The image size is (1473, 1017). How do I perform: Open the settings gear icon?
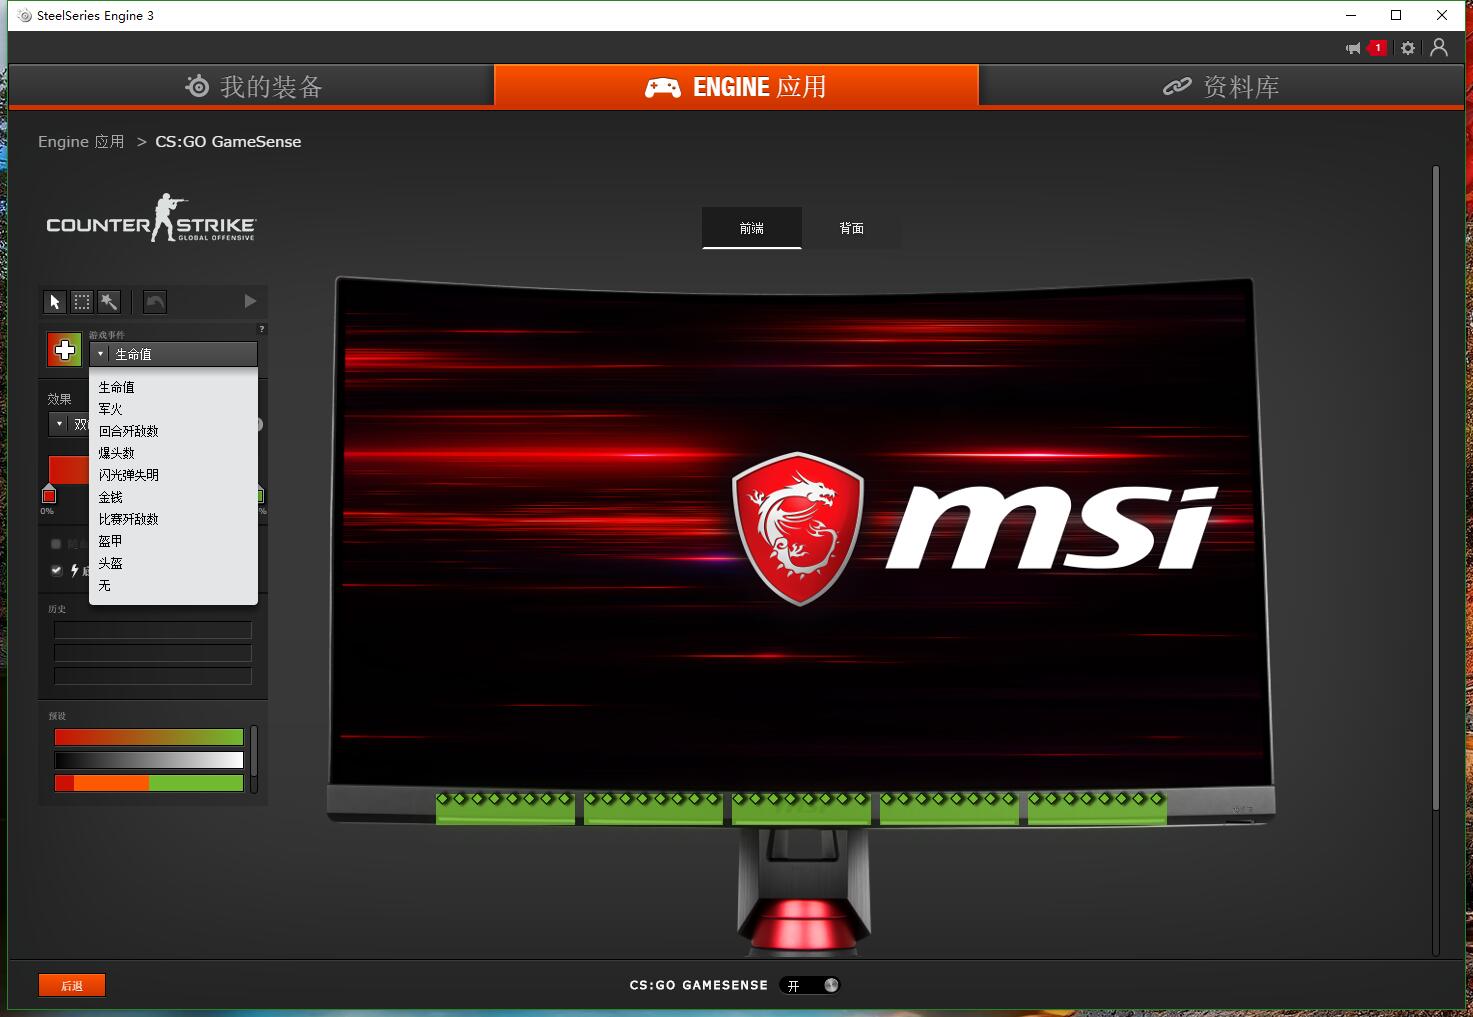pyautogui.click(x=1408, y=48)
